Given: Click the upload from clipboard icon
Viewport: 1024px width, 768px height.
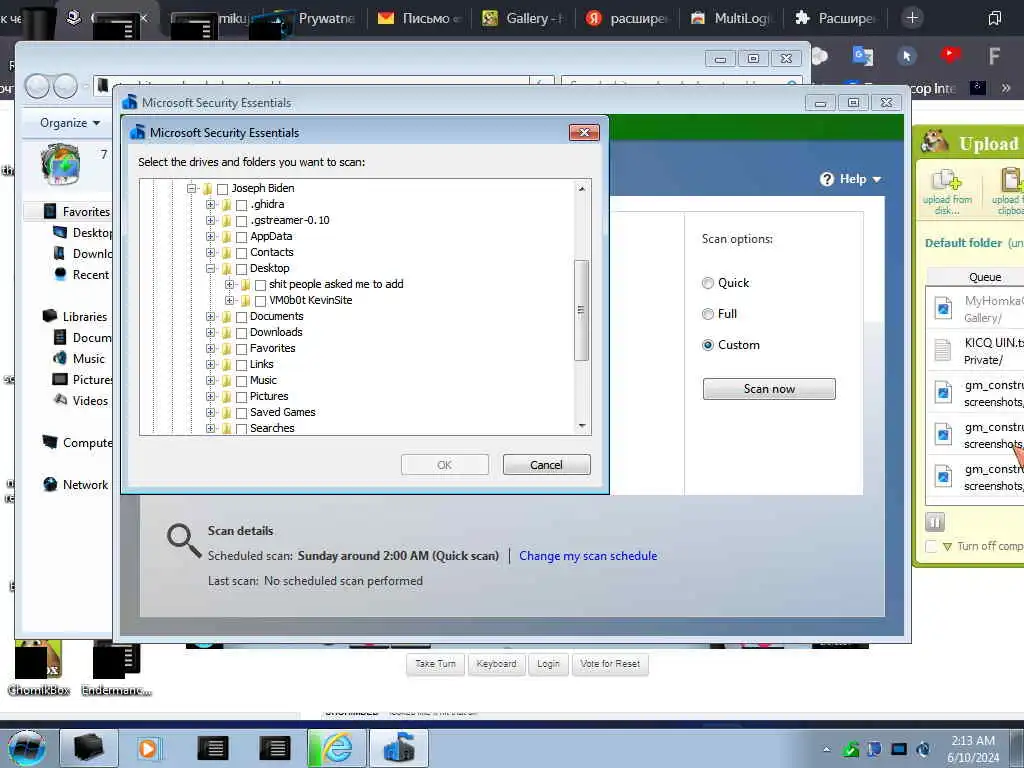Looking at the screenshot, I should (x=1008, y=191).
